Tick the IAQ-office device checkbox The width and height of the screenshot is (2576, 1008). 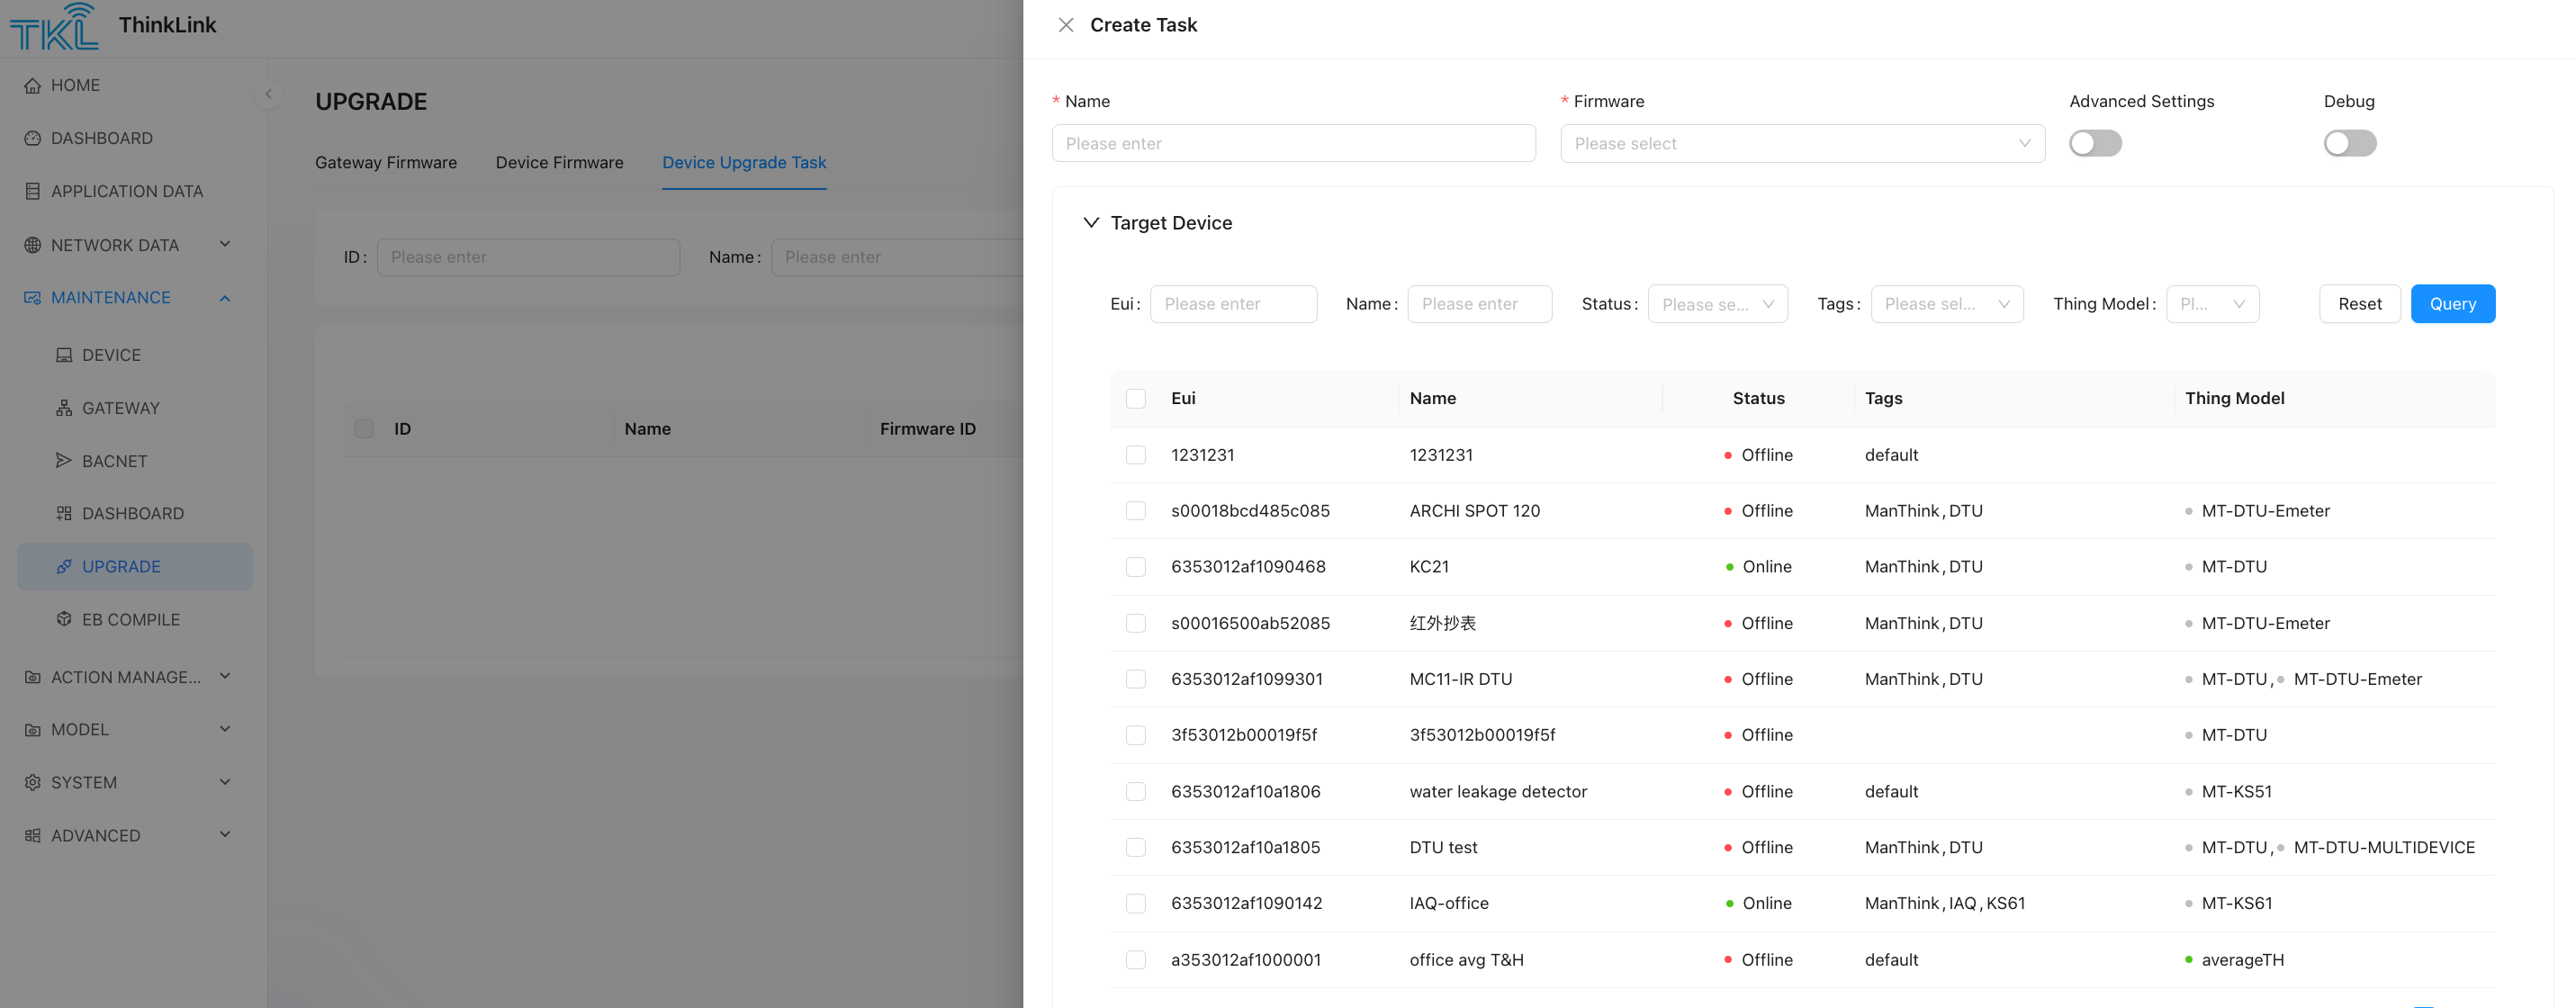point(1136,904)
